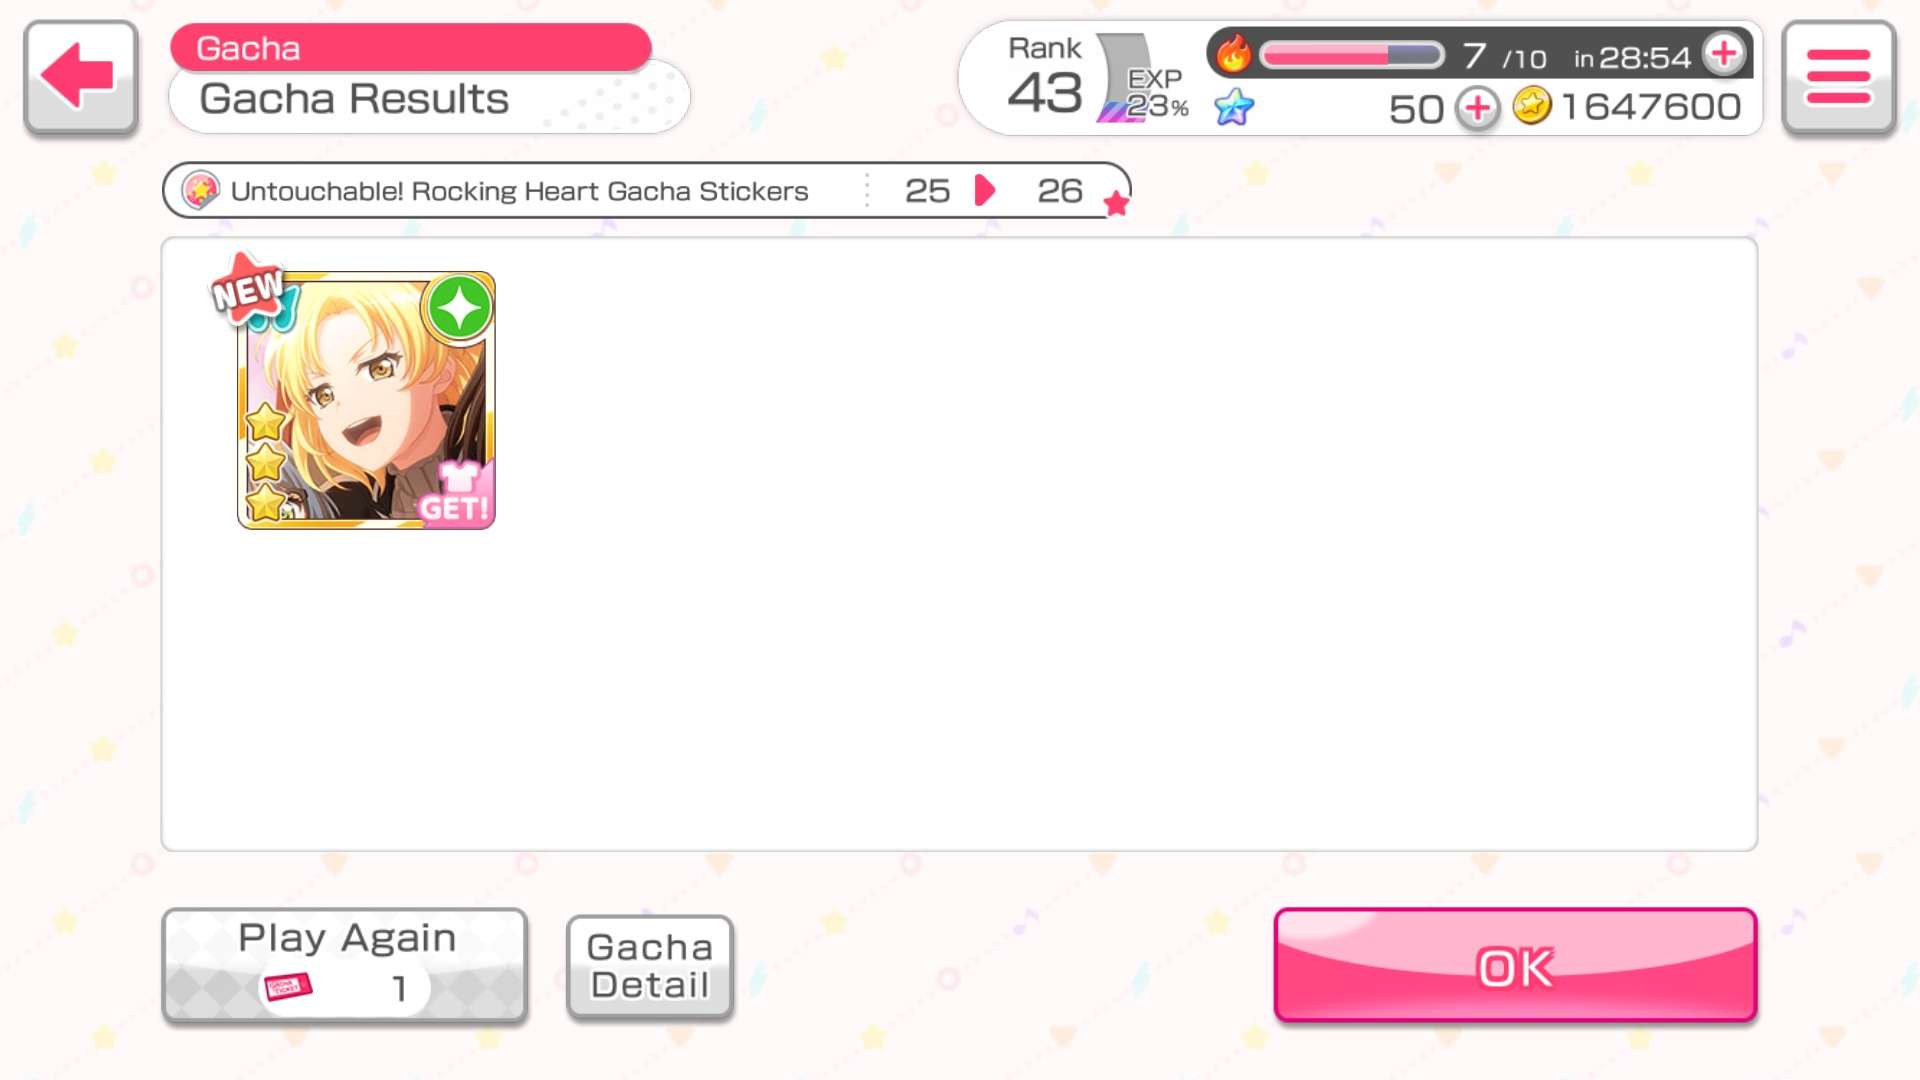This screenshot has height=1080, width=1920.
Task: Tap the costume GET! badge
Action: (x=457, y=493)
